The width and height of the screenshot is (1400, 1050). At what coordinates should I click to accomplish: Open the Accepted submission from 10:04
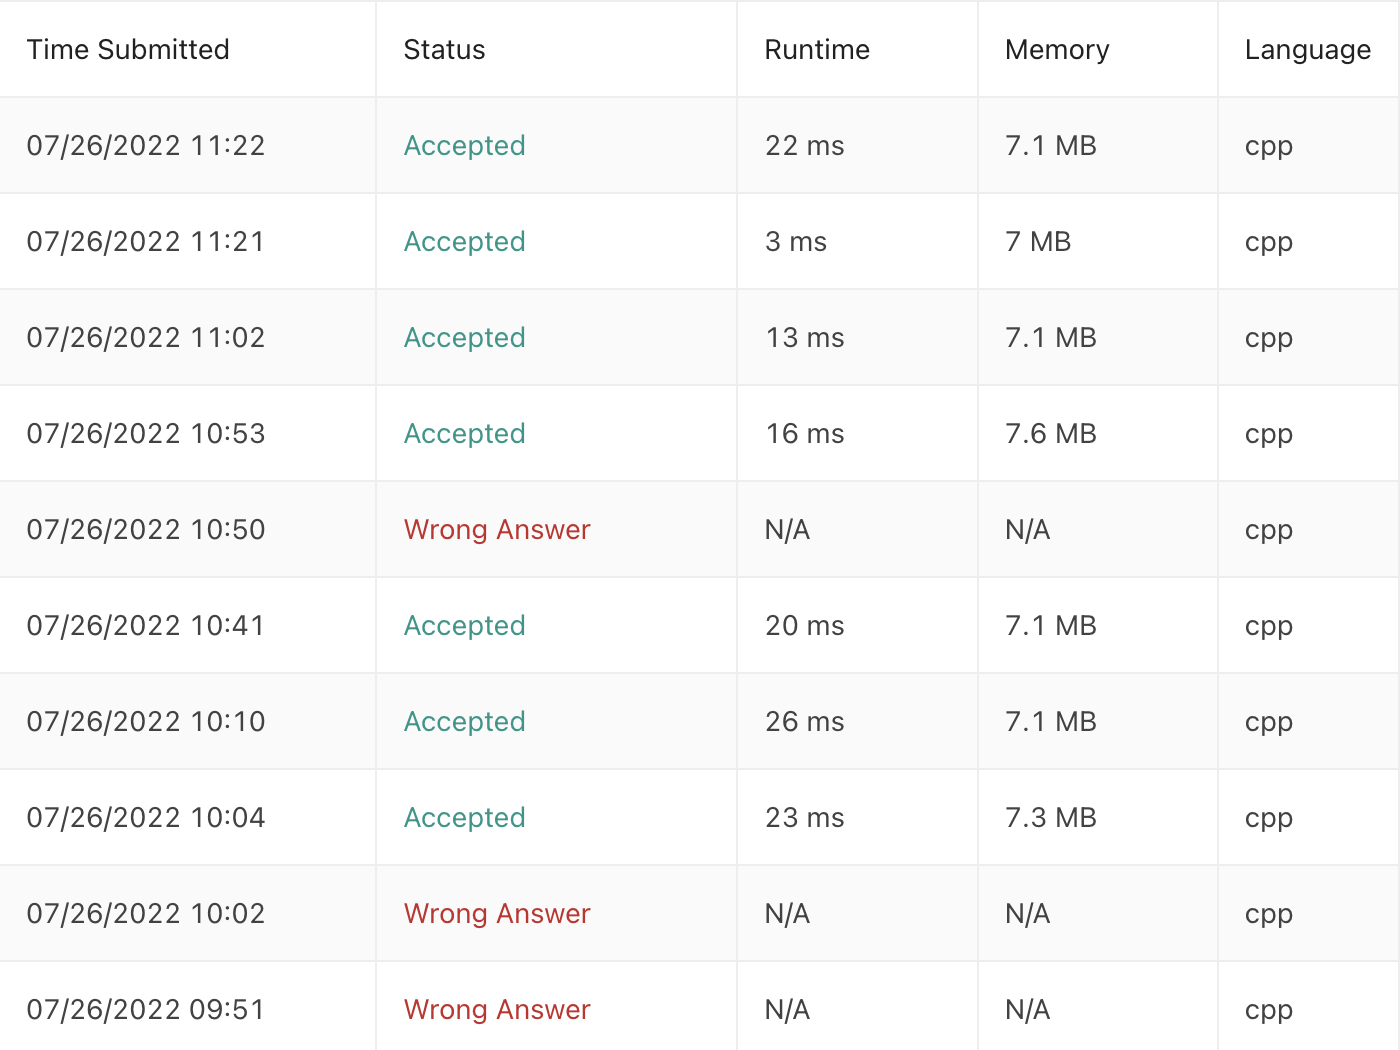coord(464,818)
